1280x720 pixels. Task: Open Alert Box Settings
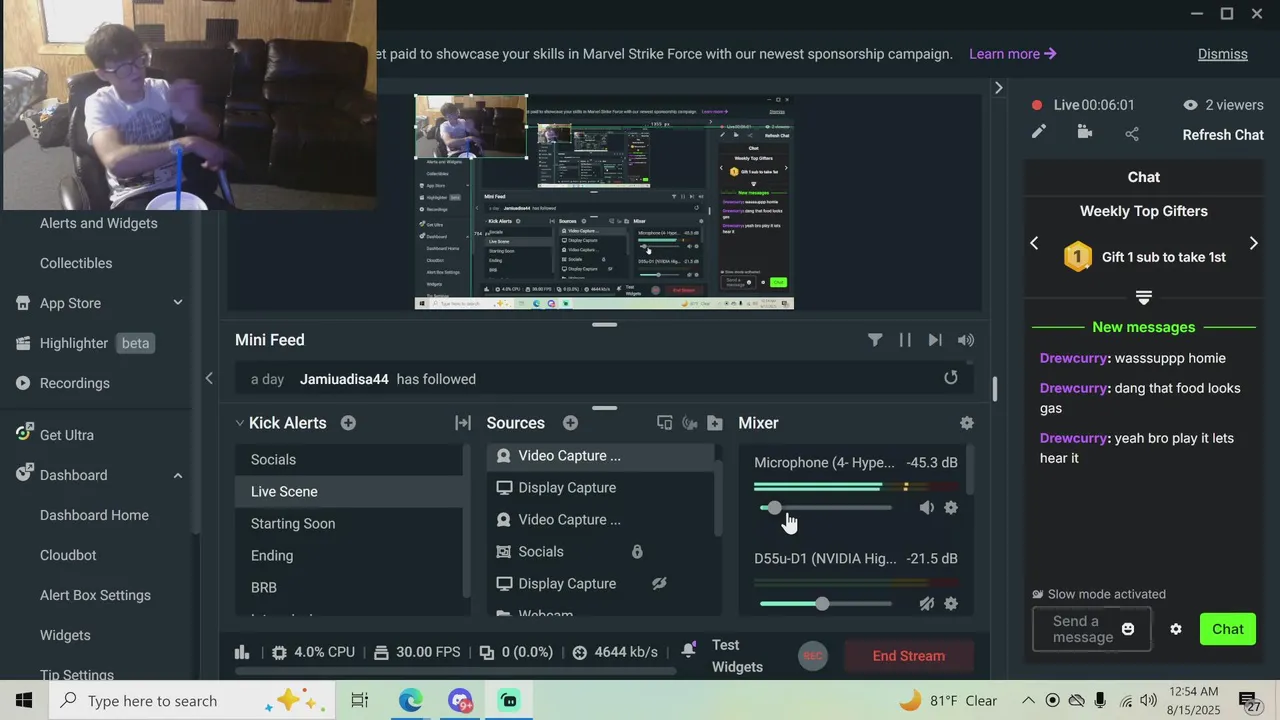95,595
